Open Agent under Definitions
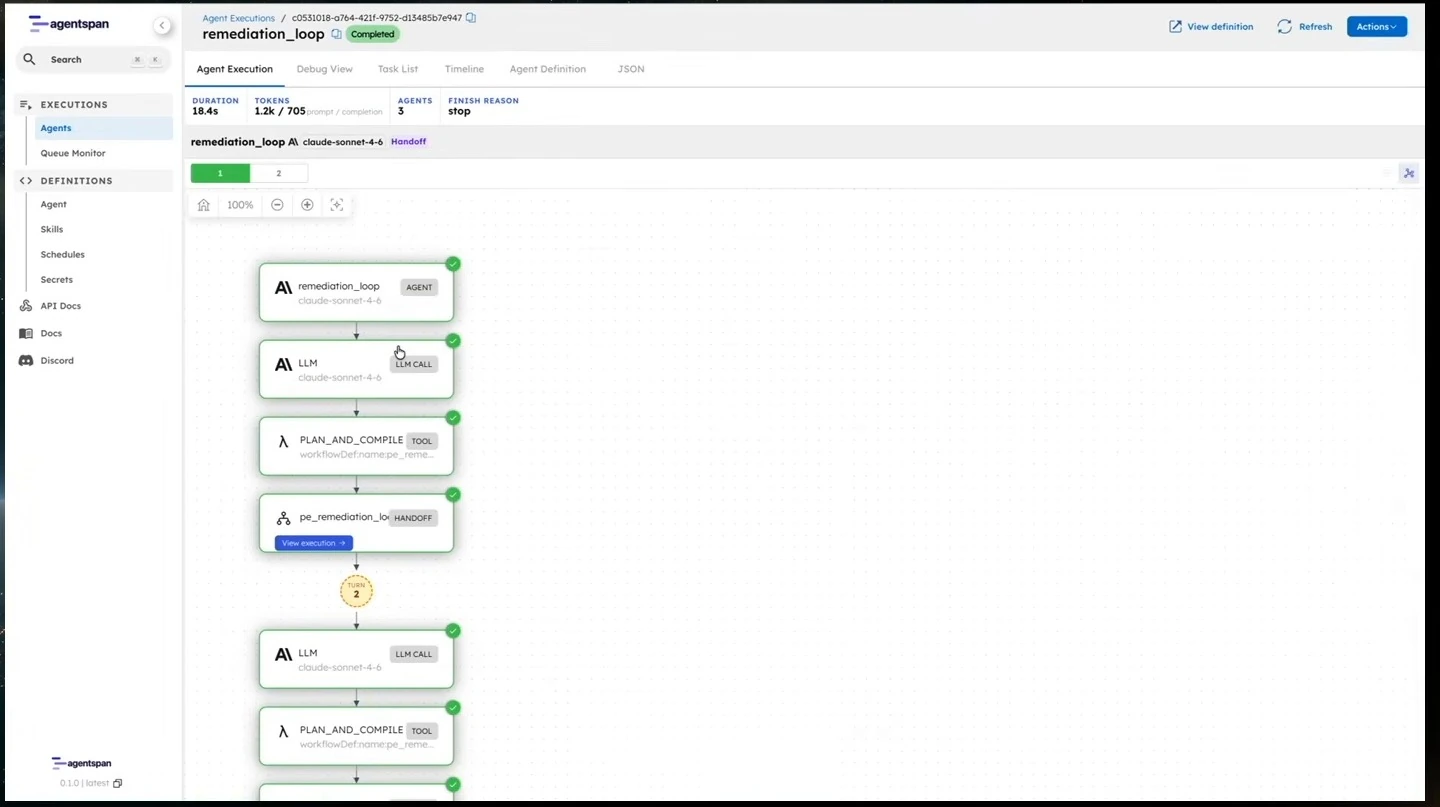 (x=54, y=204)
